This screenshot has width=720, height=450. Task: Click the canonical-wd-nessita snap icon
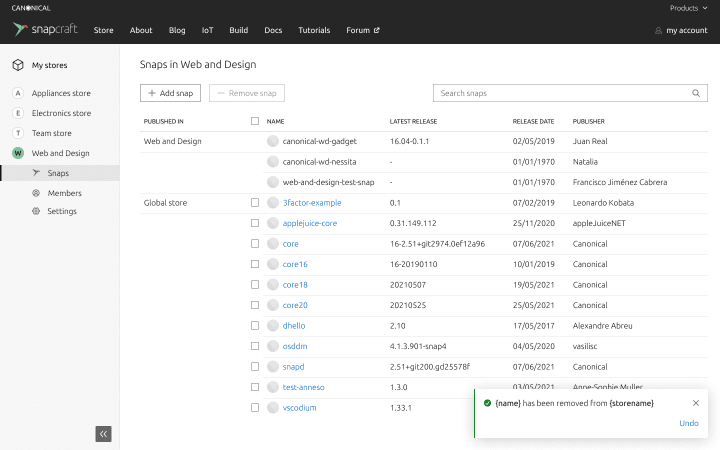click(x=273, y=162)
